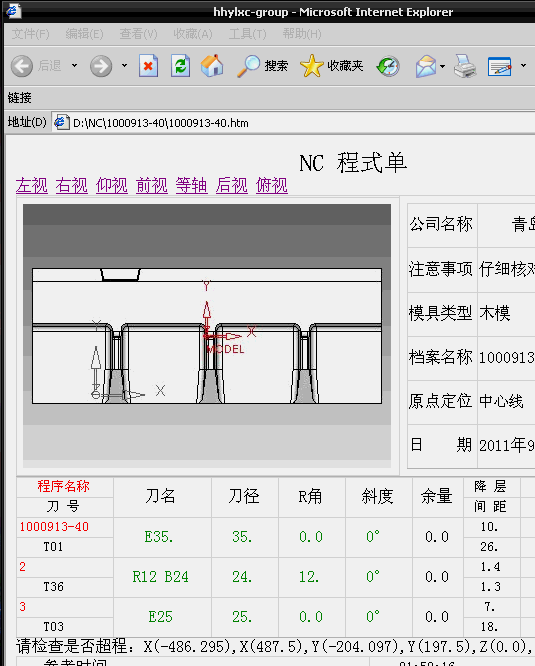Viewport: 535px width, 666px height.
Task: Click the 木模 value cell
Action: tap(506, 314)
